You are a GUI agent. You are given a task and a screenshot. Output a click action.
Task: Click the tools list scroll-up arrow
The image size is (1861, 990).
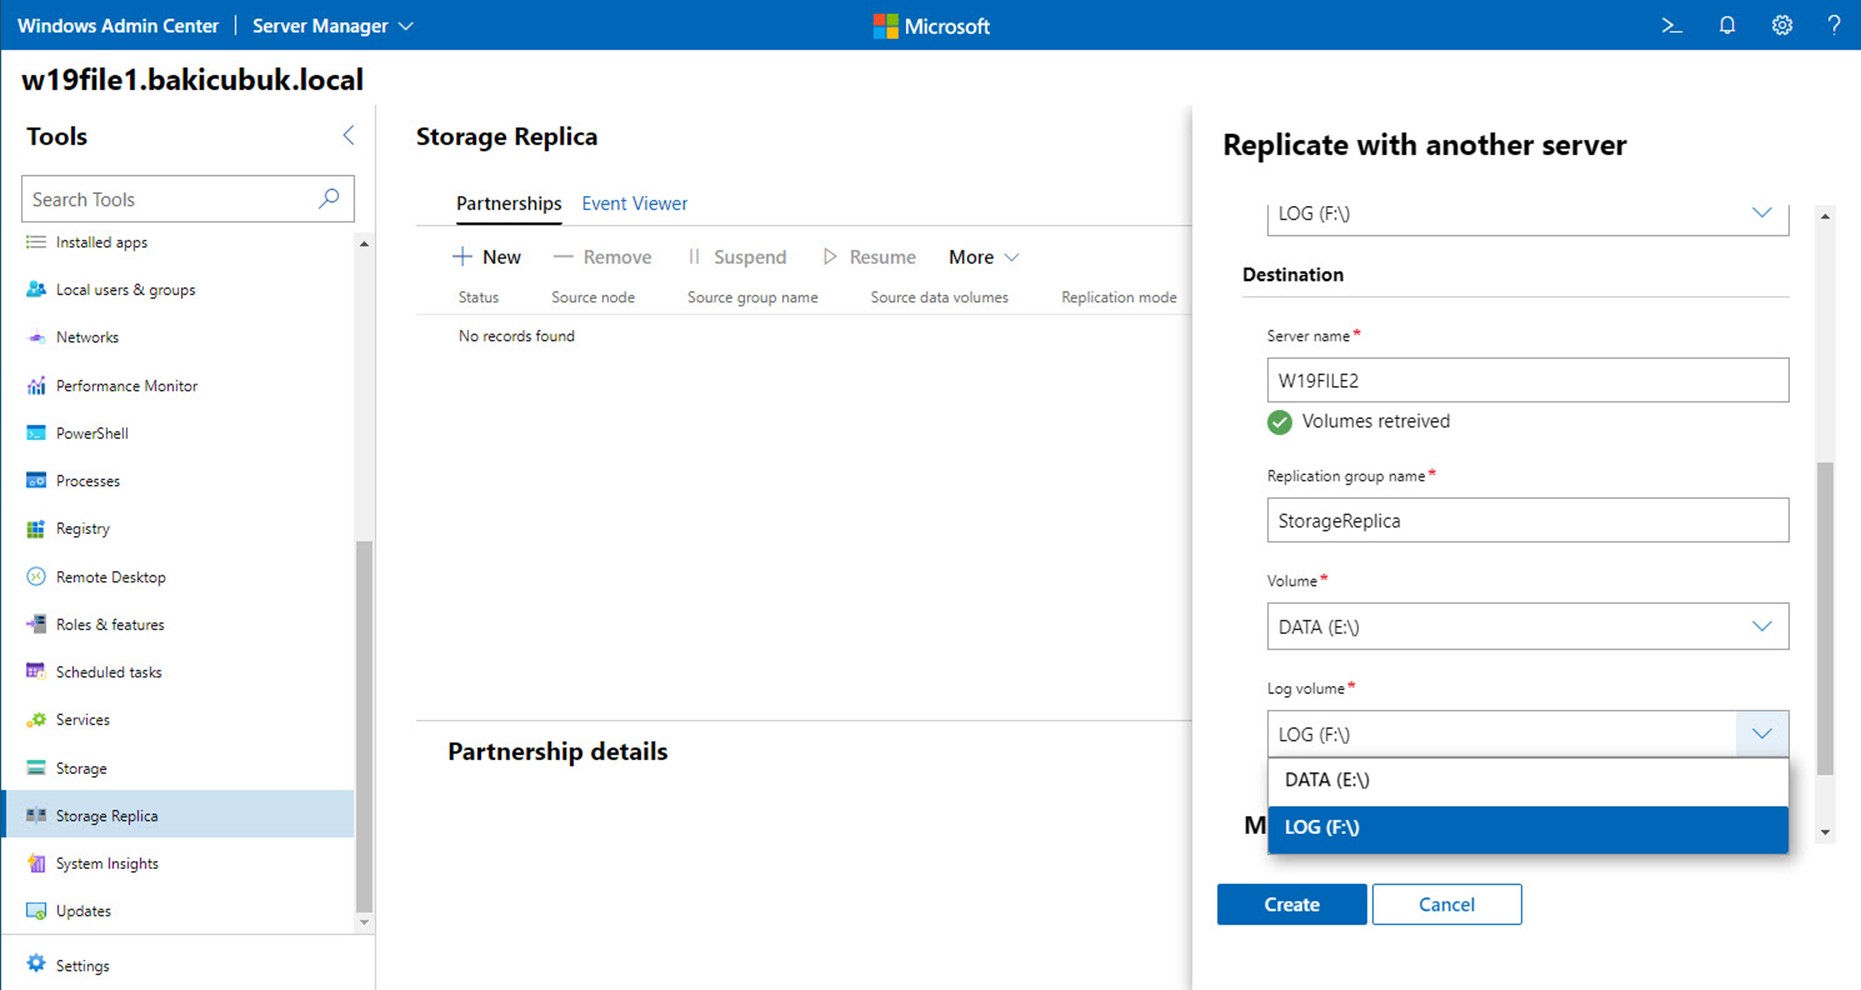pos(364,244)
